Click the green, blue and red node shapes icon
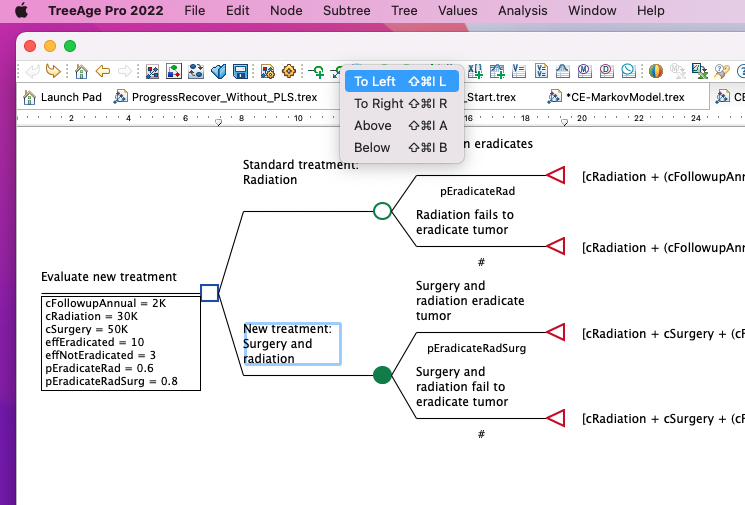The height and width of the screenshot is (505, 745). click(174, 71)
